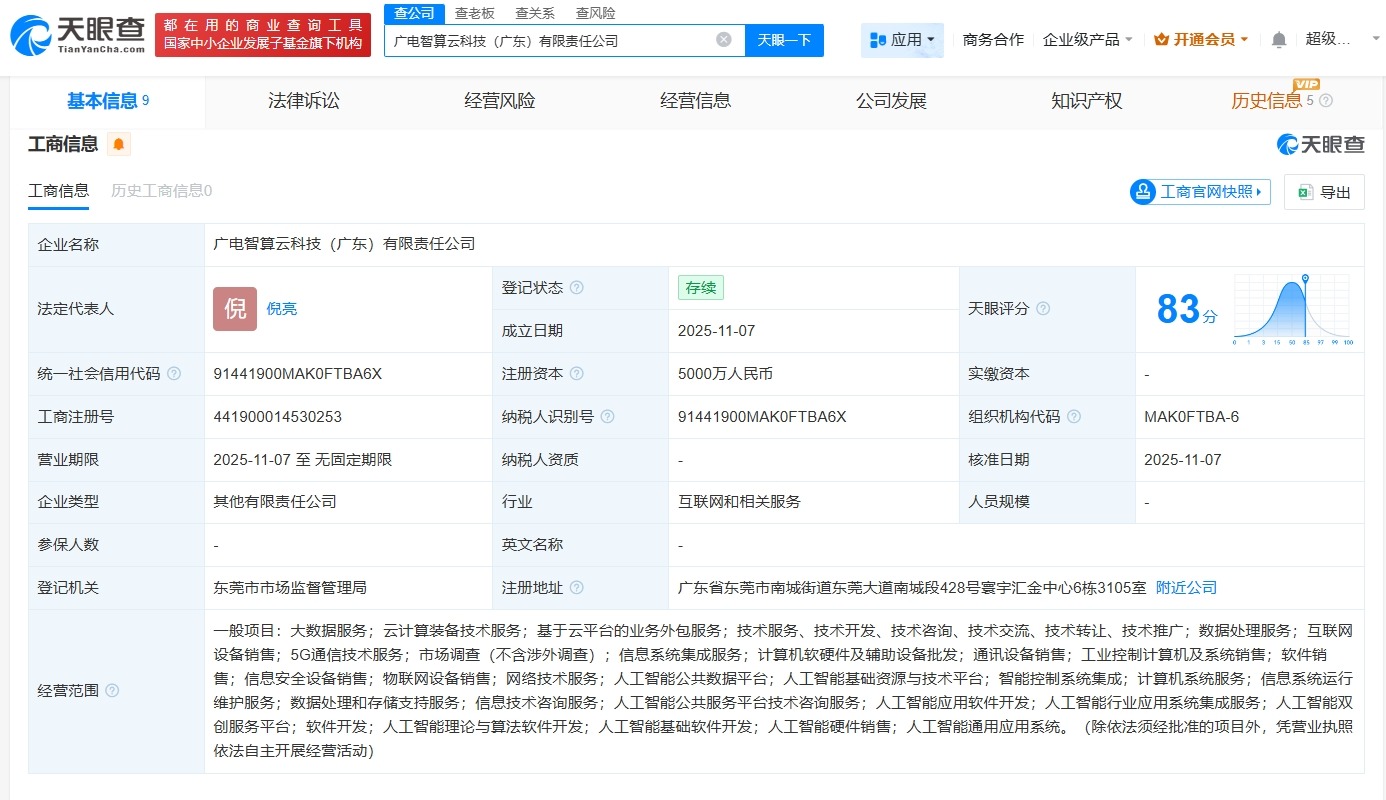Switch to the 法律诉讼 tab

(x=304, y=100)
